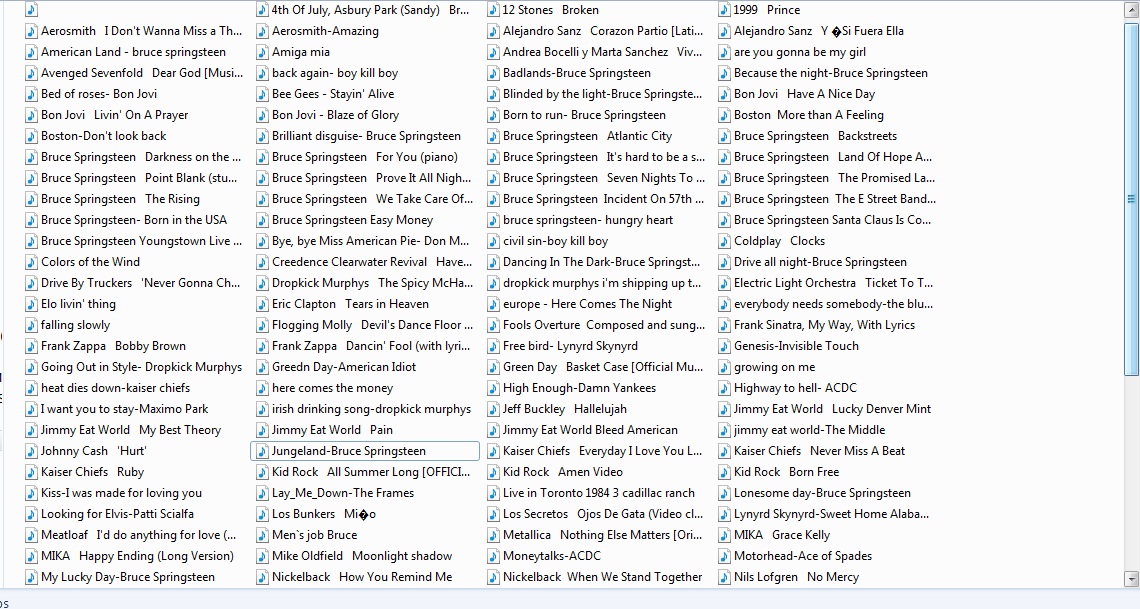Click icon next to 'Eric Clapton Tears in Heaven'

pyautogui.click(x=262, y=304)
